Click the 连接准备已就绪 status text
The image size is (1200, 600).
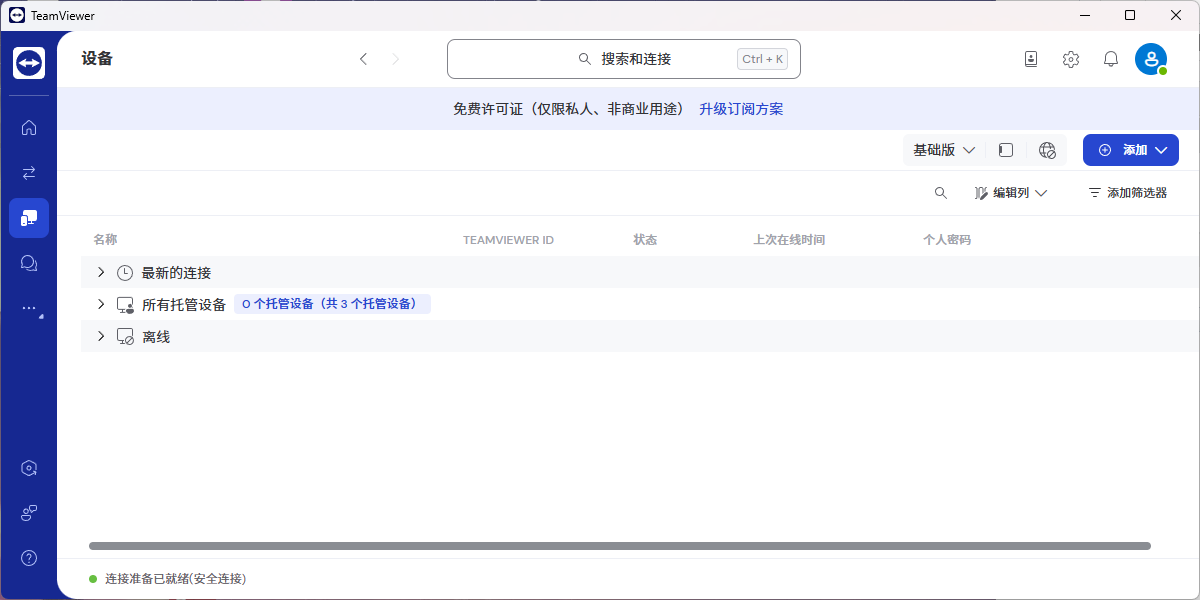coord(175,579)
